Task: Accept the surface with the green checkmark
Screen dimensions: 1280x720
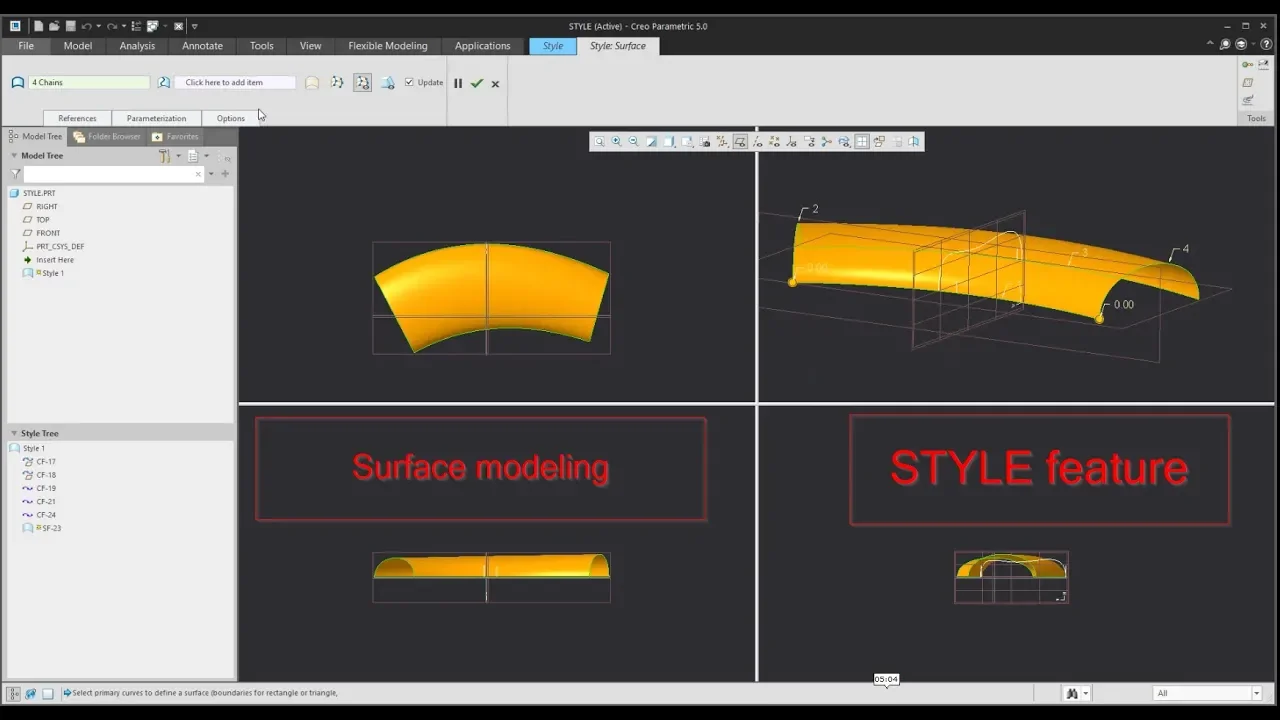Action: pos(477,83)
